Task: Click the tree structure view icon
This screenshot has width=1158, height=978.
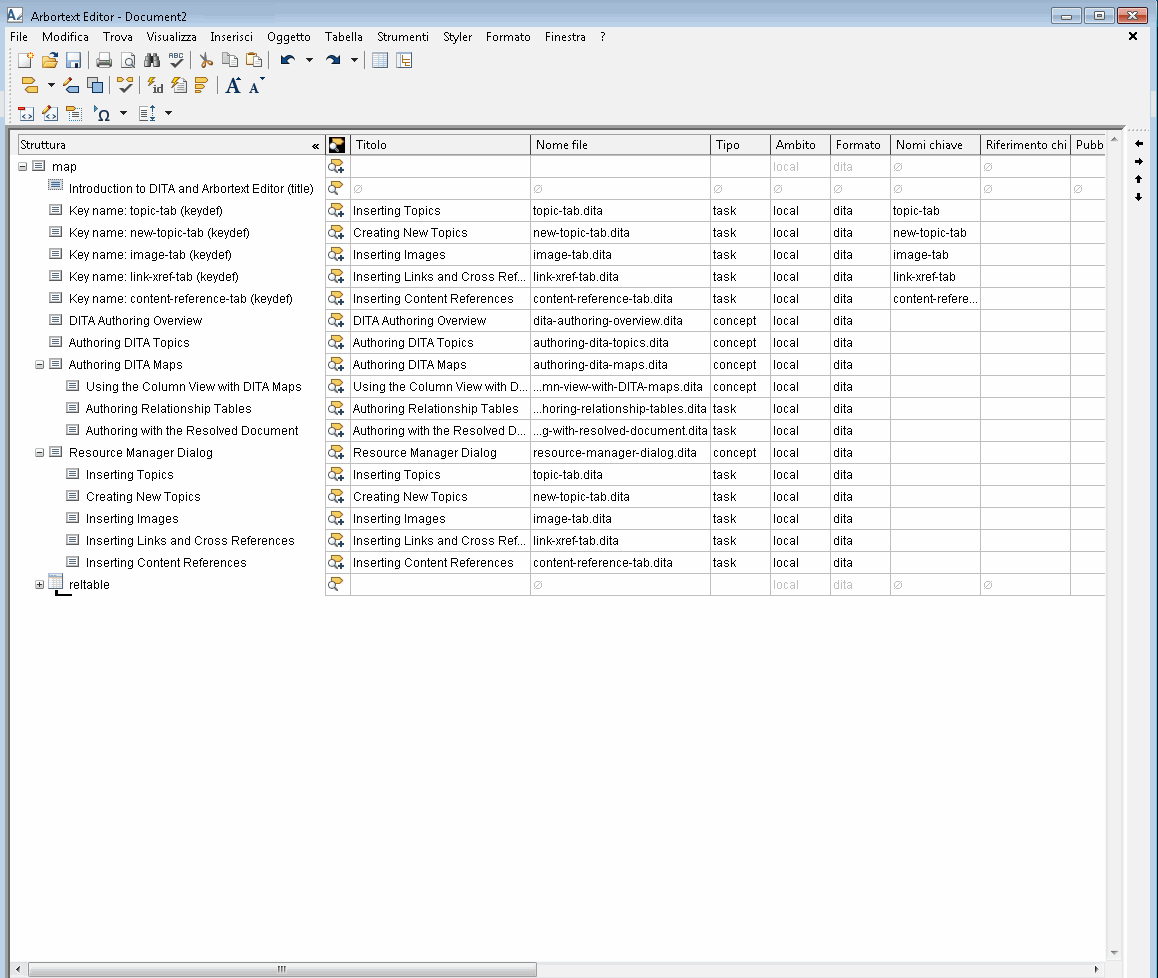Action: tap(403, 61)
